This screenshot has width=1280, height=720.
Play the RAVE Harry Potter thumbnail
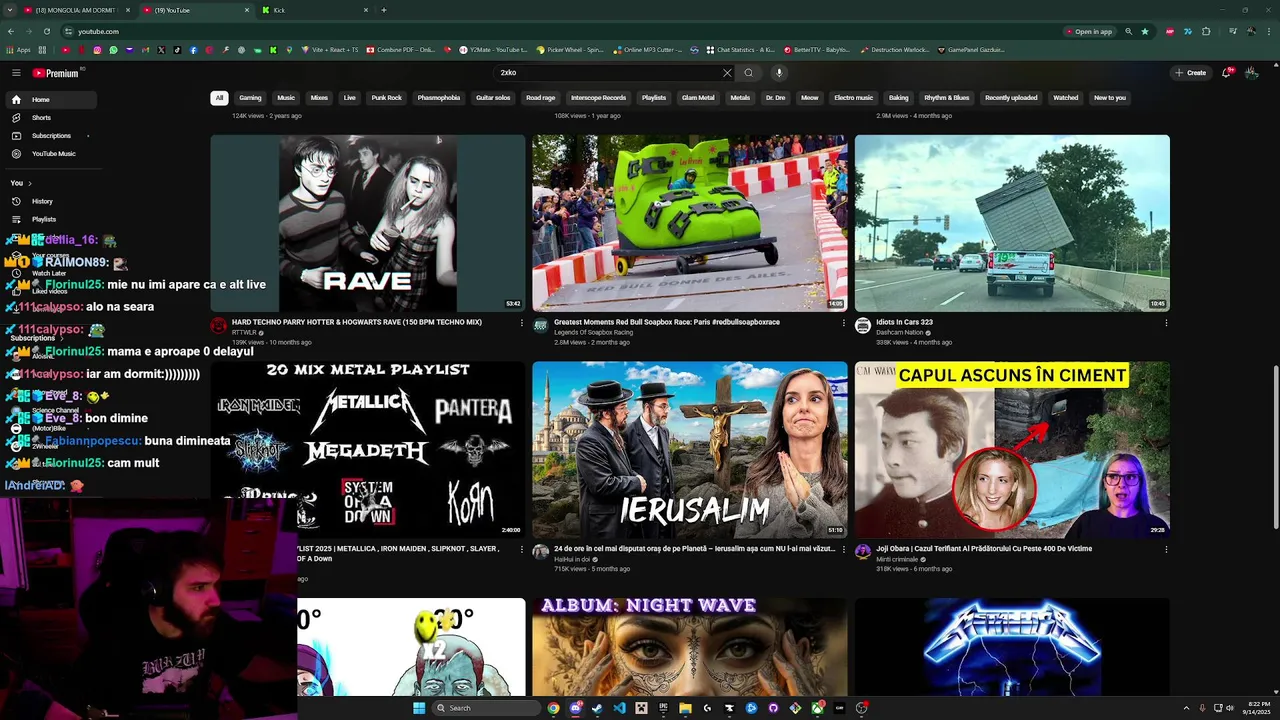coord(367,223)
